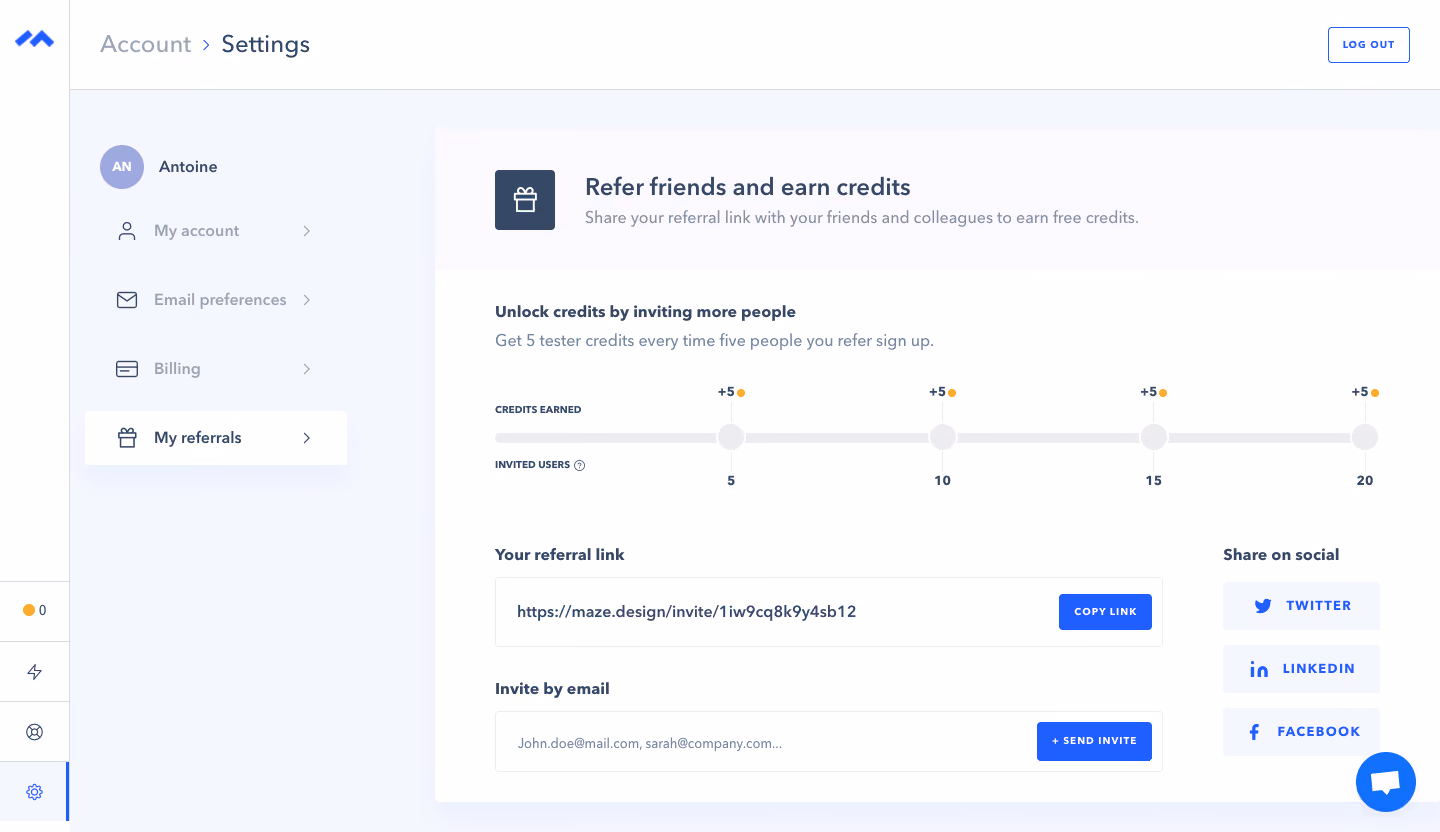Viewport: 1440px width, 832px height.
Task: Expand My referrals chevron arrow
Action: 307,438
